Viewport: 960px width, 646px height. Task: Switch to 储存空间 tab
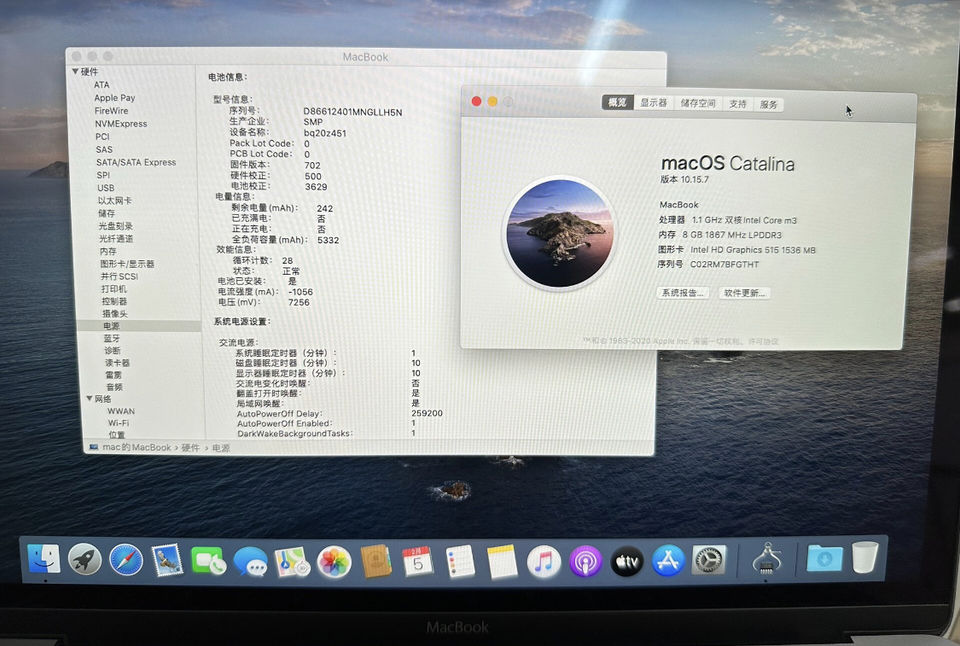click(698, 103)
